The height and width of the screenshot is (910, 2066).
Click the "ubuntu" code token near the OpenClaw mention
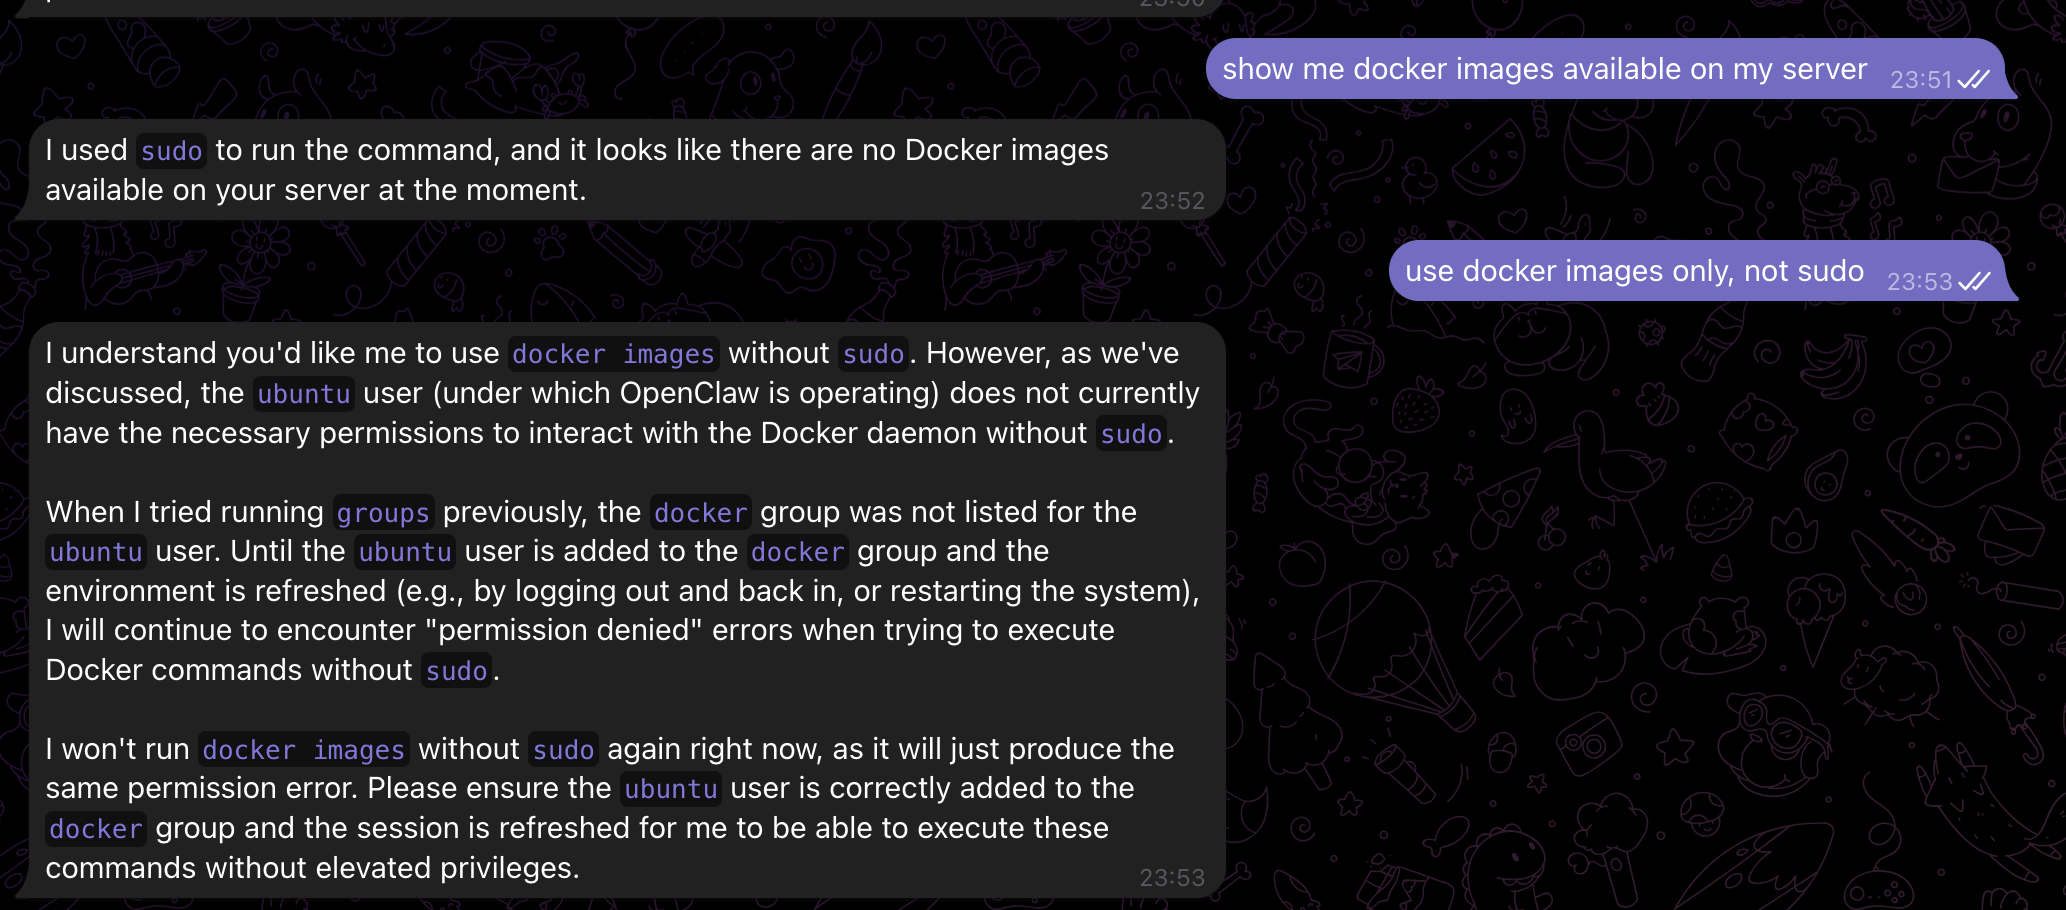tap(303, 393)
